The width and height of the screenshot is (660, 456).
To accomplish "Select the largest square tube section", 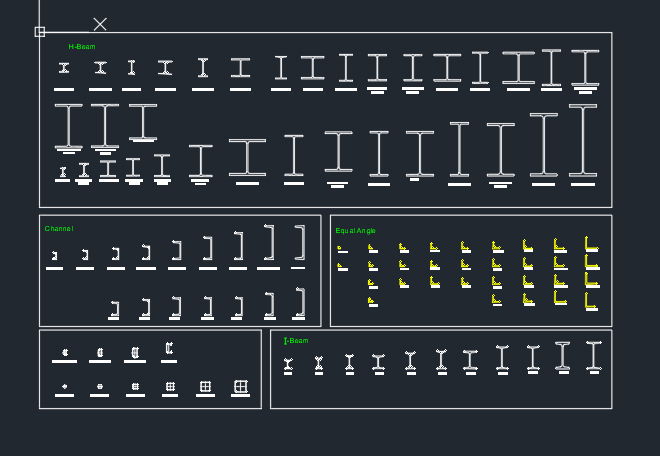I will (240, 386).
